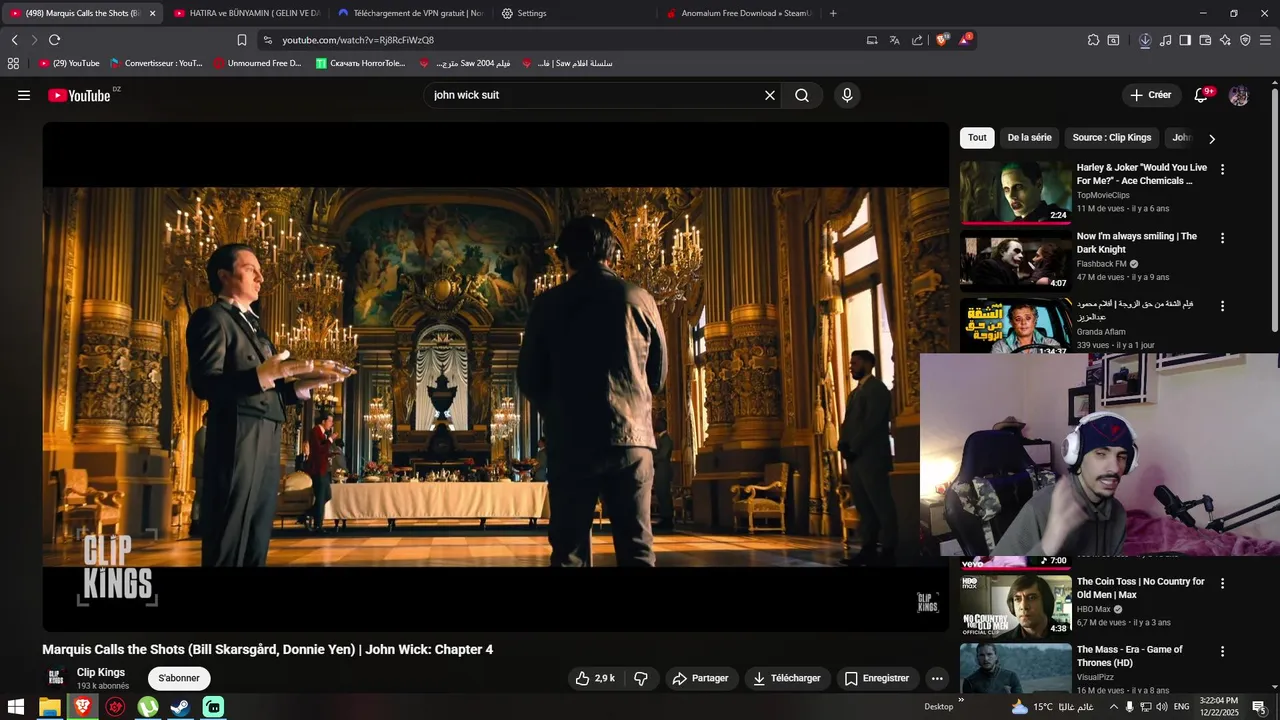Viewport: 1280px width, 720px height.
Task: Open Brave Wallet icon
Action: (x=1205, y=40)
